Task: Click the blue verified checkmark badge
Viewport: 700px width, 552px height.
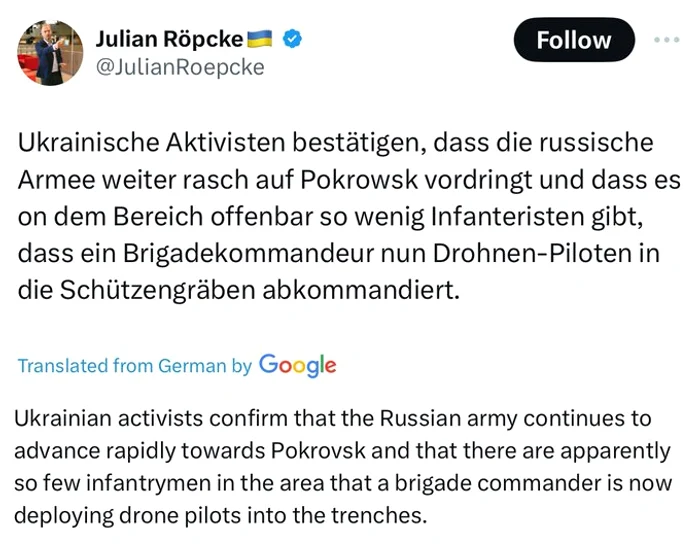Action: 292,39
